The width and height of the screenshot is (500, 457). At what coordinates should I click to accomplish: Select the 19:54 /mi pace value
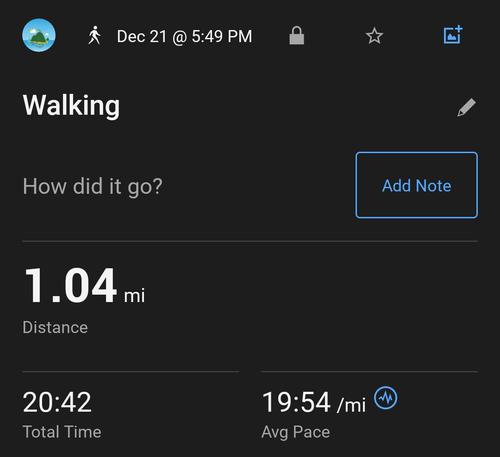point(314,402)
